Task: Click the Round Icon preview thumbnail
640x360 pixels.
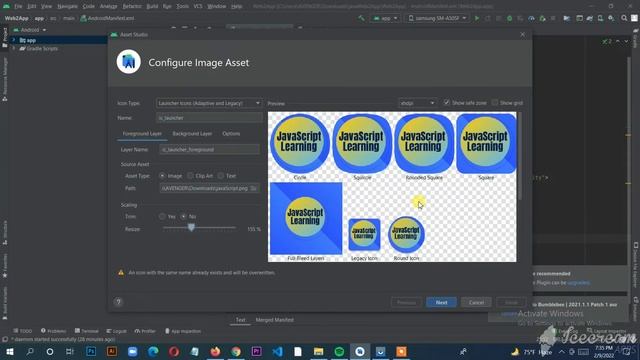Action: [406, 234]
